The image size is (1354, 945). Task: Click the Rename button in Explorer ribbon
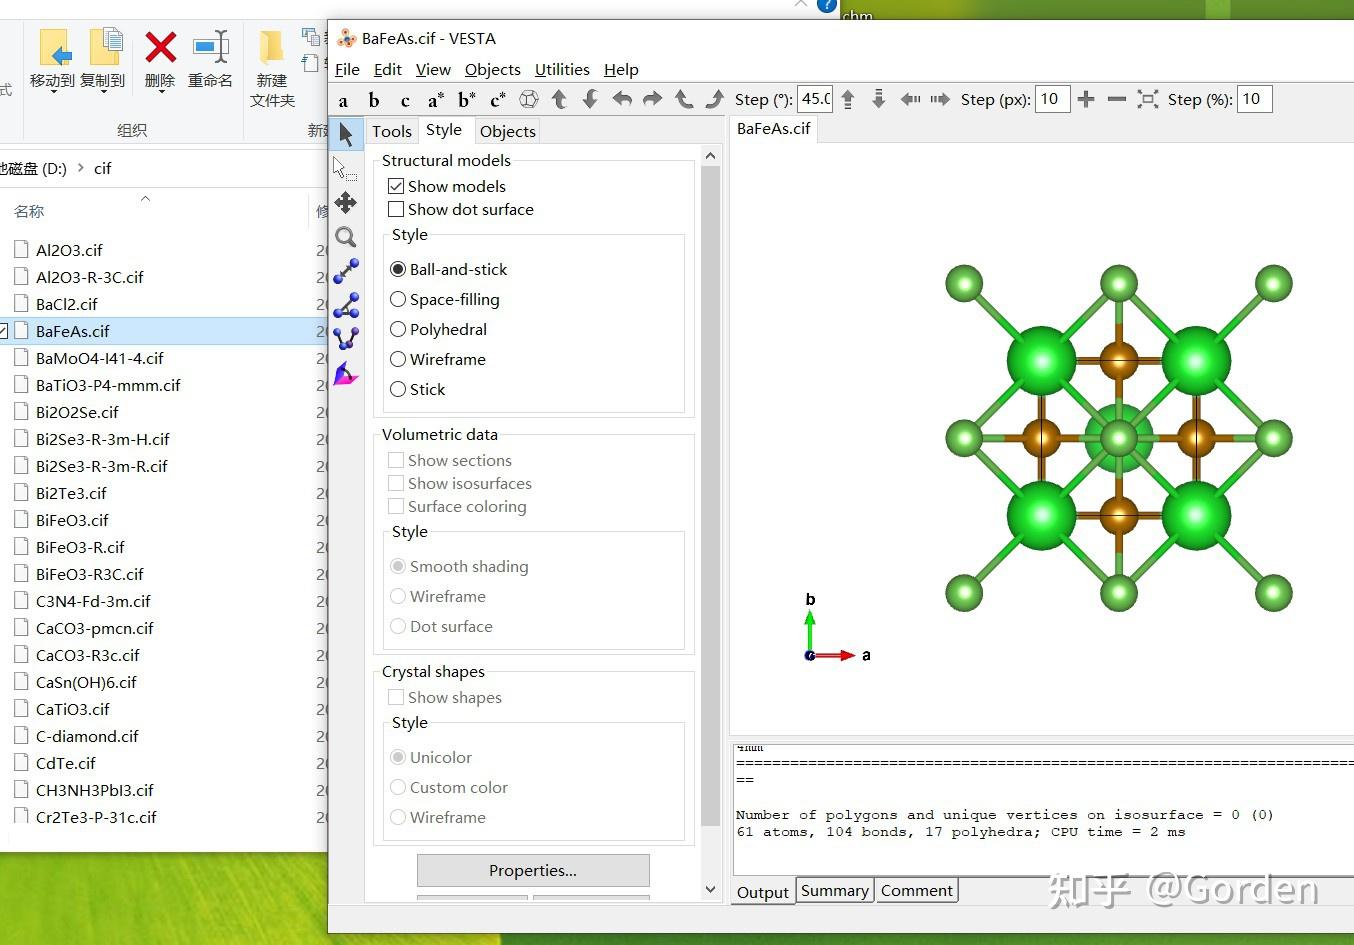point(210,59)
